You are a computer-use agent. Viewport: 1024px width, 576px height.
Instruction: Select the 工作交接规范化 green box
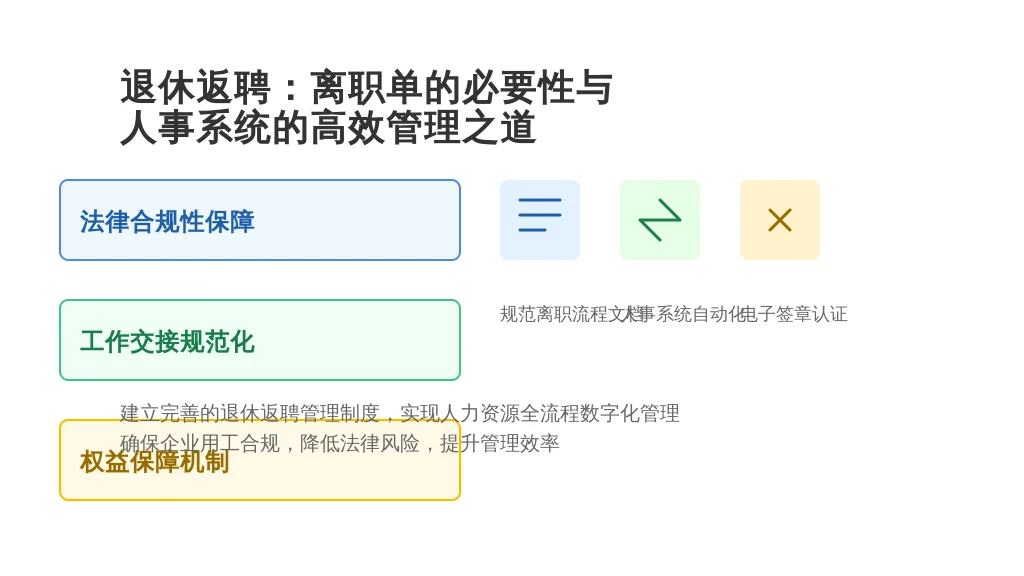[260, 340]
